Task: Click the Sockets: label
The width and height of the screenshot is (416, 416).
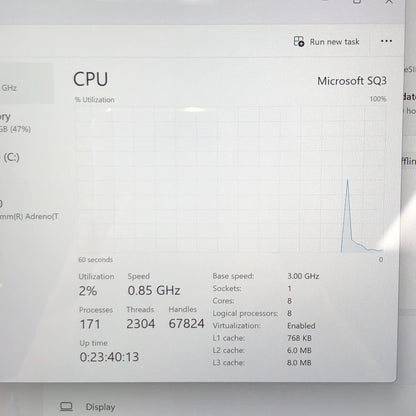Action: click(227, 288)
